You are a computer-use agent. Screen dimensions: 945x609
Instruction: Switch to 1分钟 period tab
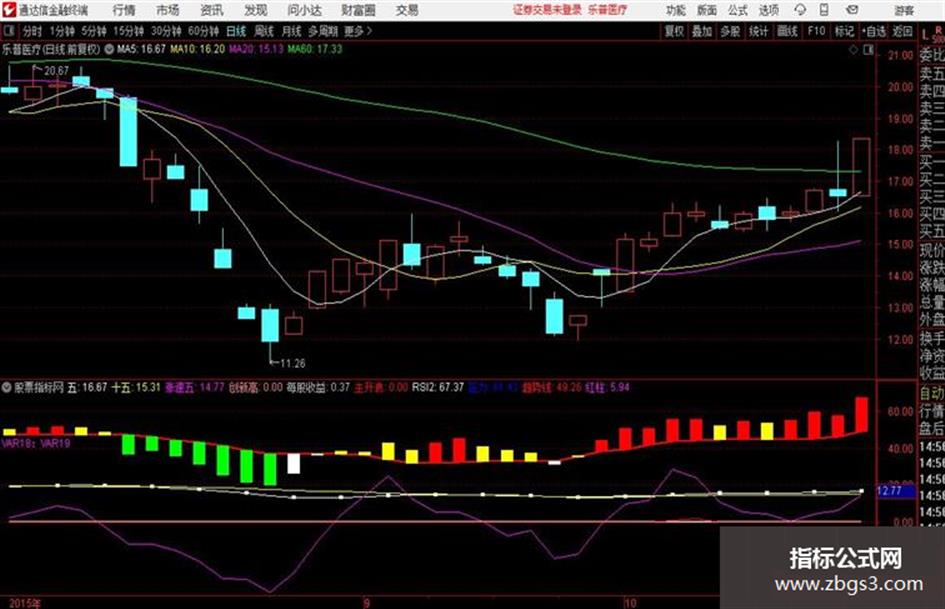(62, 31)
